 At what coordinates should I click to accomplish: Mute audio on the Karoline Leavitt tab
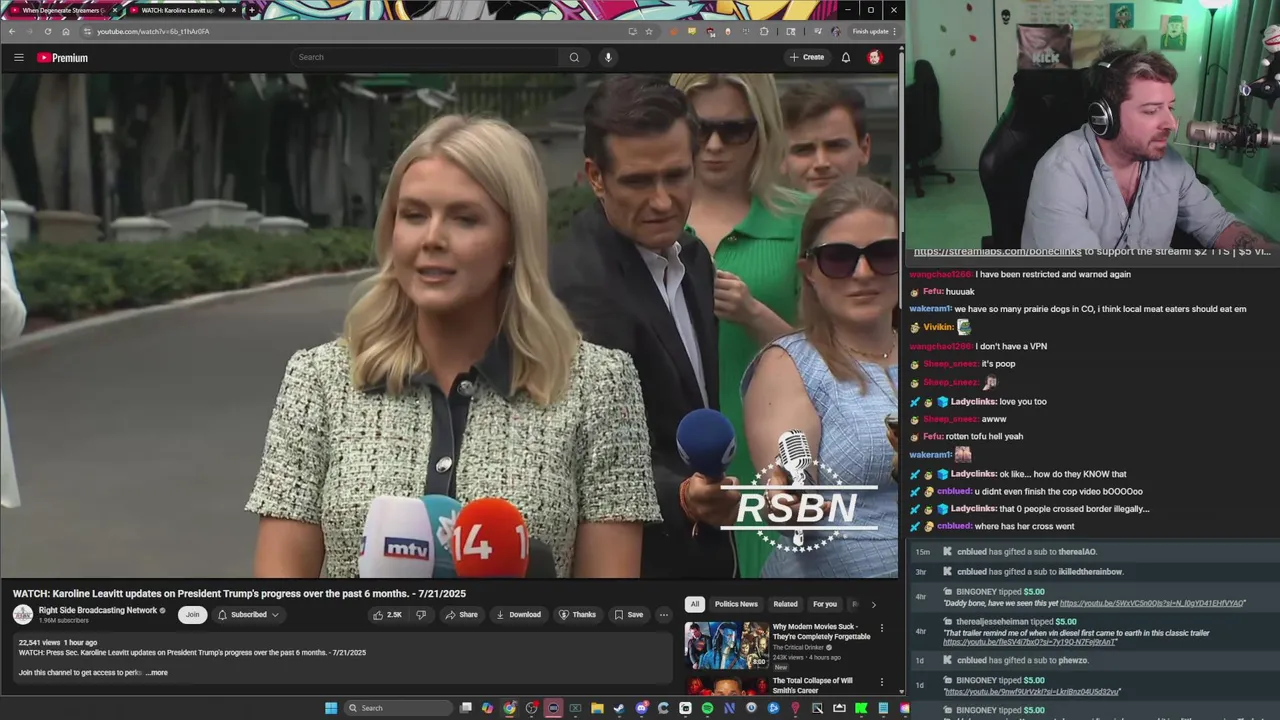(x=221, y=10)
